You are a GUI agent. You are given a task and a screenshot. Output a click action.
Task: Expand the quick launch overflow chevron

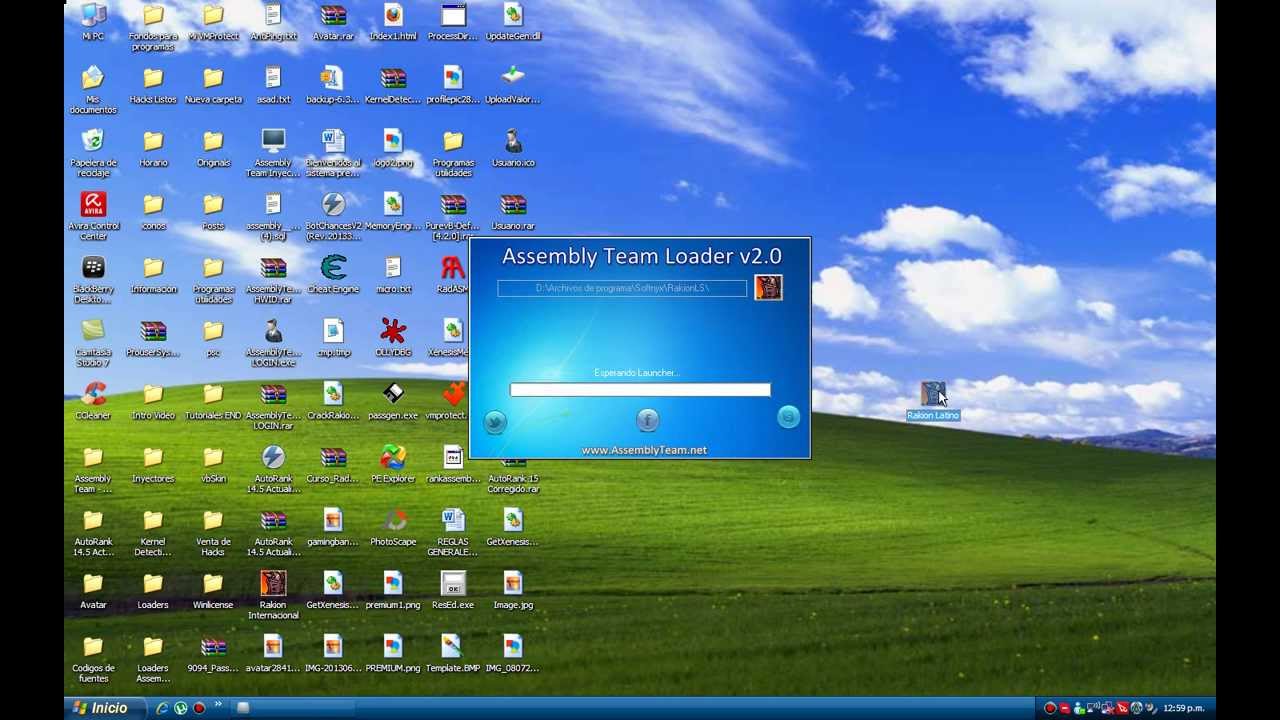(217, 705)
